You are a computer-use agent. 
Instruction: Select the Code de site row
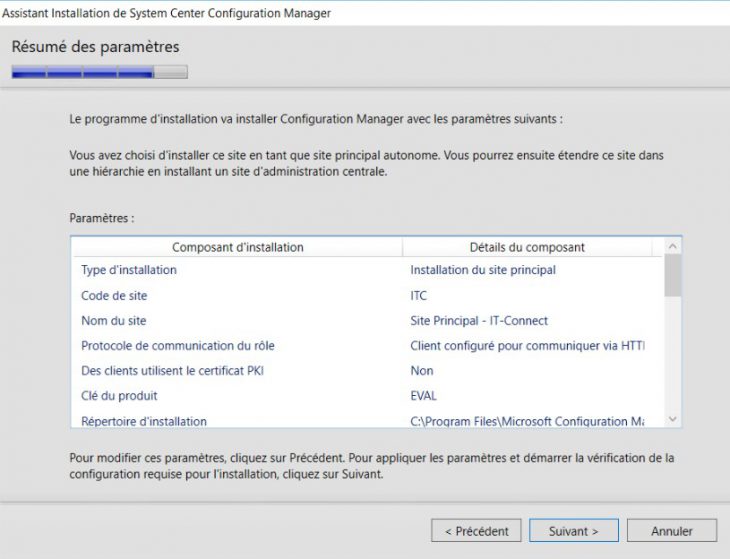(x=114, y=296)
